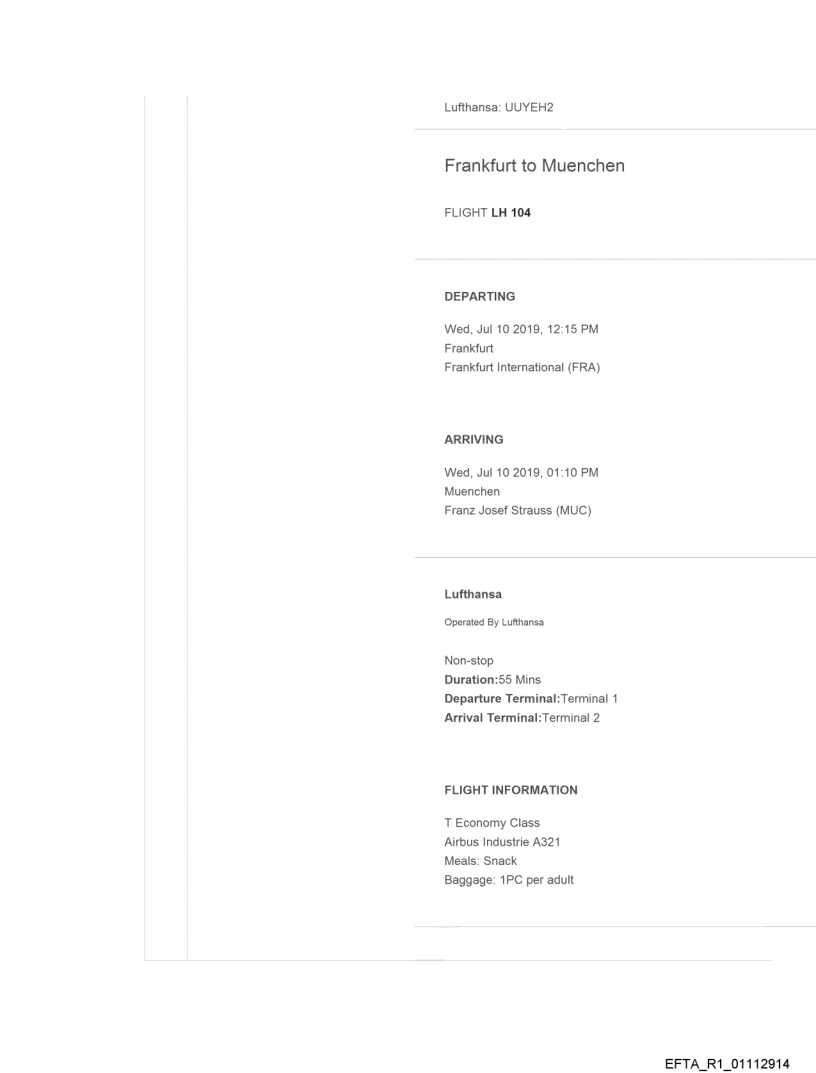Image resolution: width=816 pixels, height=1073 pixels.
Task: Click the Departure Terminal 1 line
Action: 537,697
